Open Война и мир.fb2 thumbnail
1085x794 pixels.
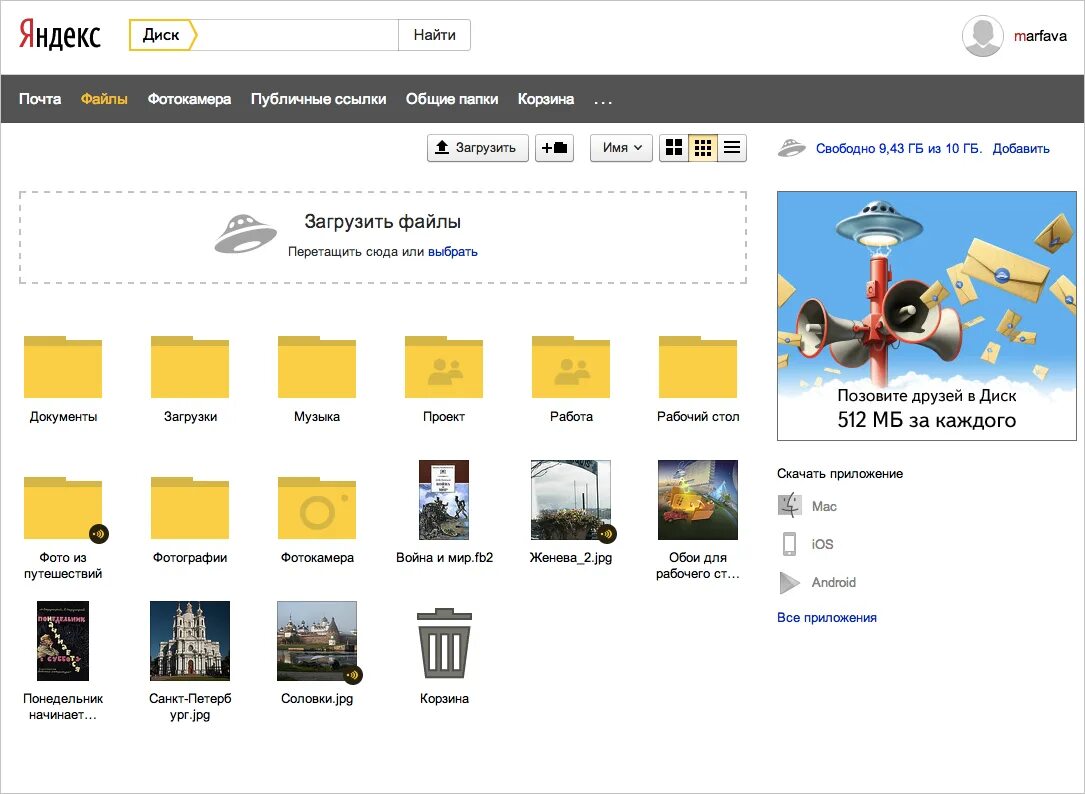444,500
